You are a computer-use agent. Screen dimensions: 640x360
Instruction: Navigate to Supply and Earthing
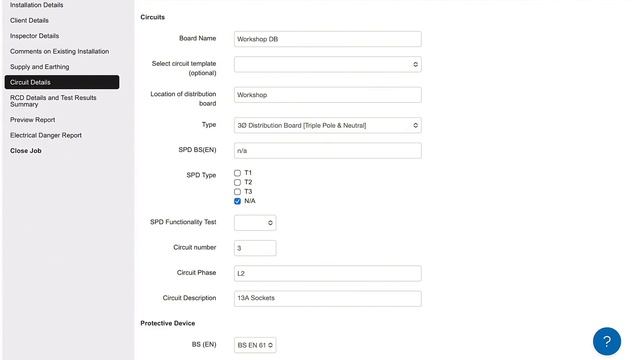40,67
